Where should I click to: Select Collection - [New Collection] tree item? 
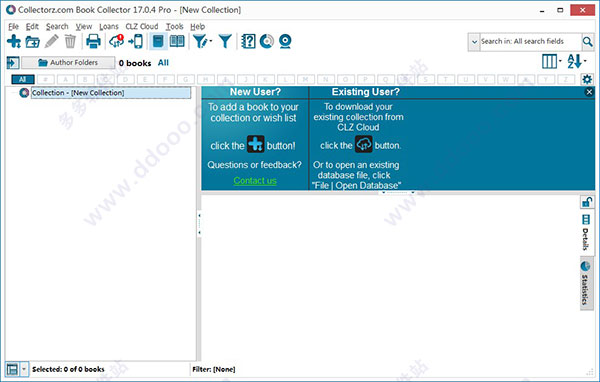coord(111,93)
